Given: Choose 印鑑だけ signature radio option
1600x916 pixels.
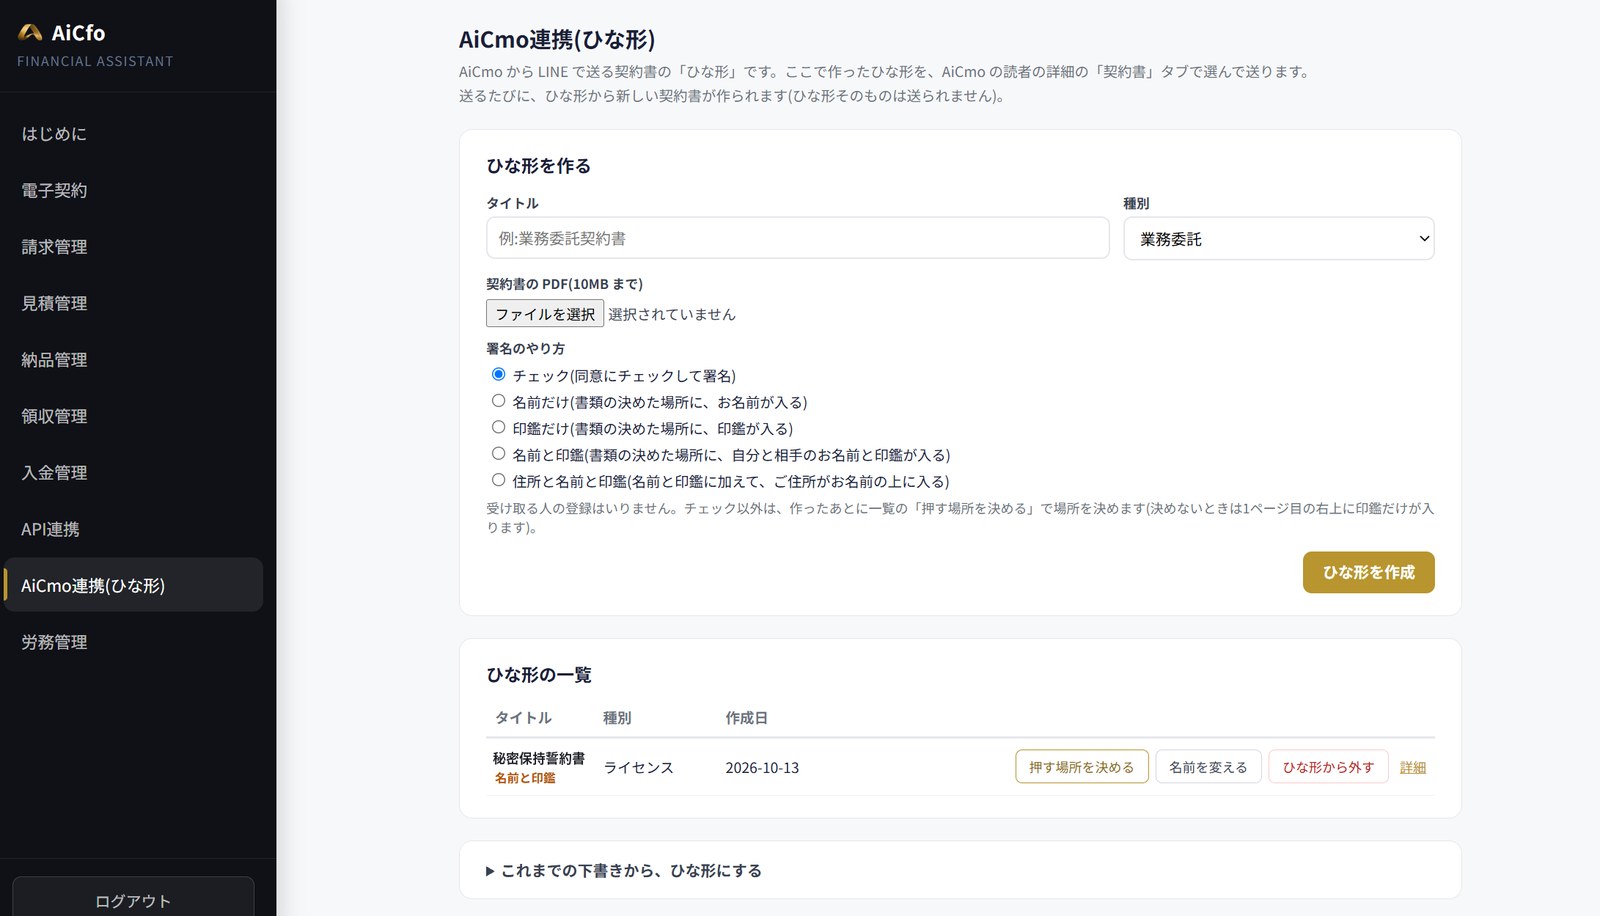Looking at the screenshot, I should pos(498,427).
